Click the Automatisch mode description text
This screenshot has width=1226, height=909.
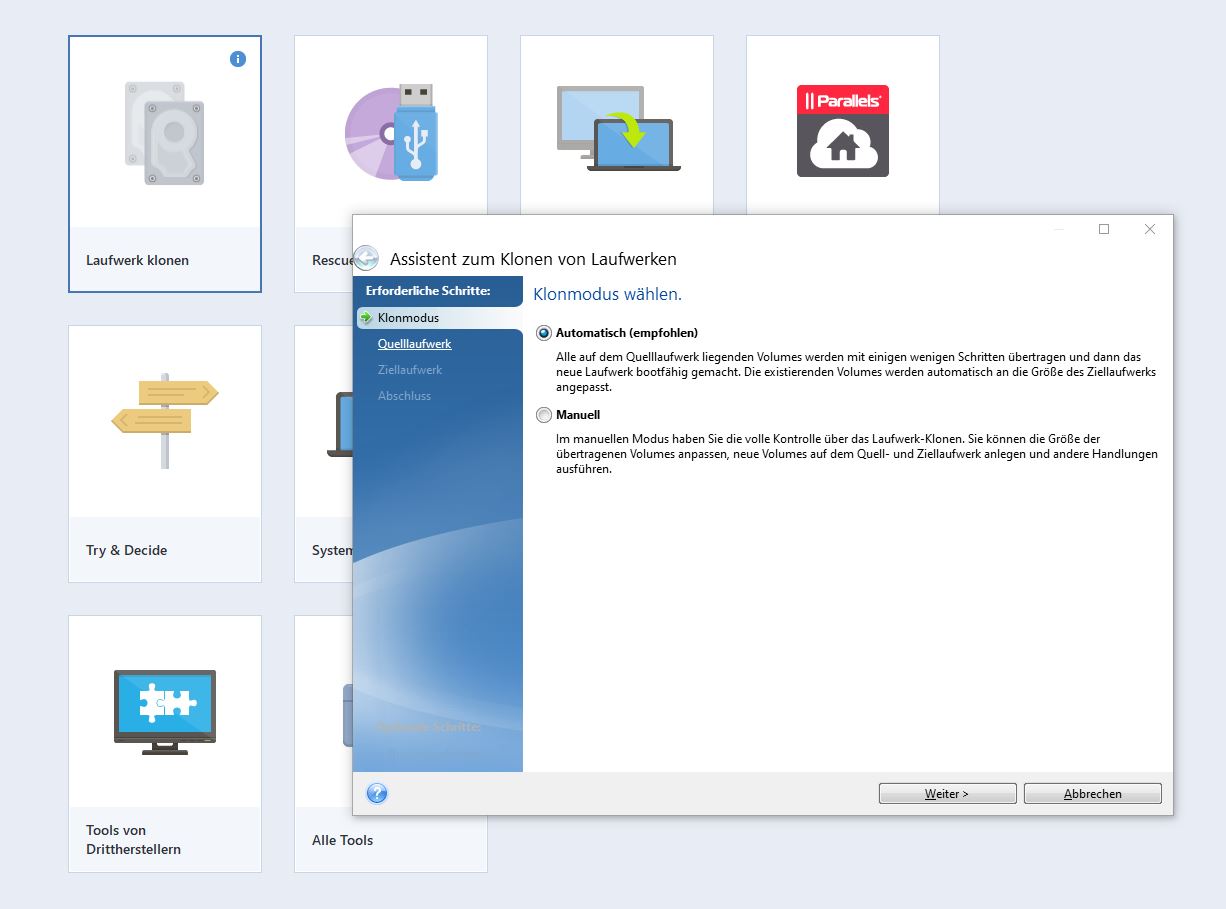coord(856,372)
